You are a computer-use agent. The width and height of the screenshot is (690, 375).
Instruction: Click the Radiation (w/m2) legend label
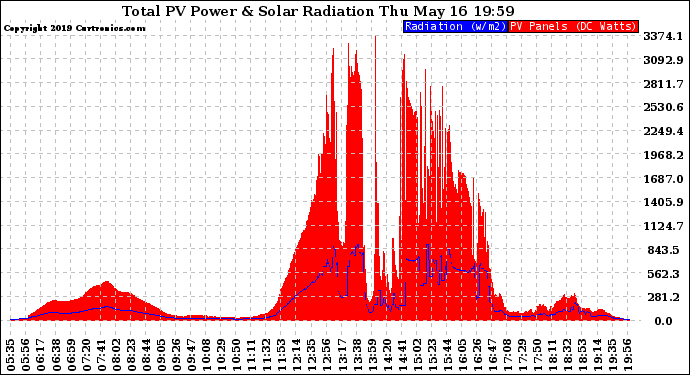(x=455, y=26)
